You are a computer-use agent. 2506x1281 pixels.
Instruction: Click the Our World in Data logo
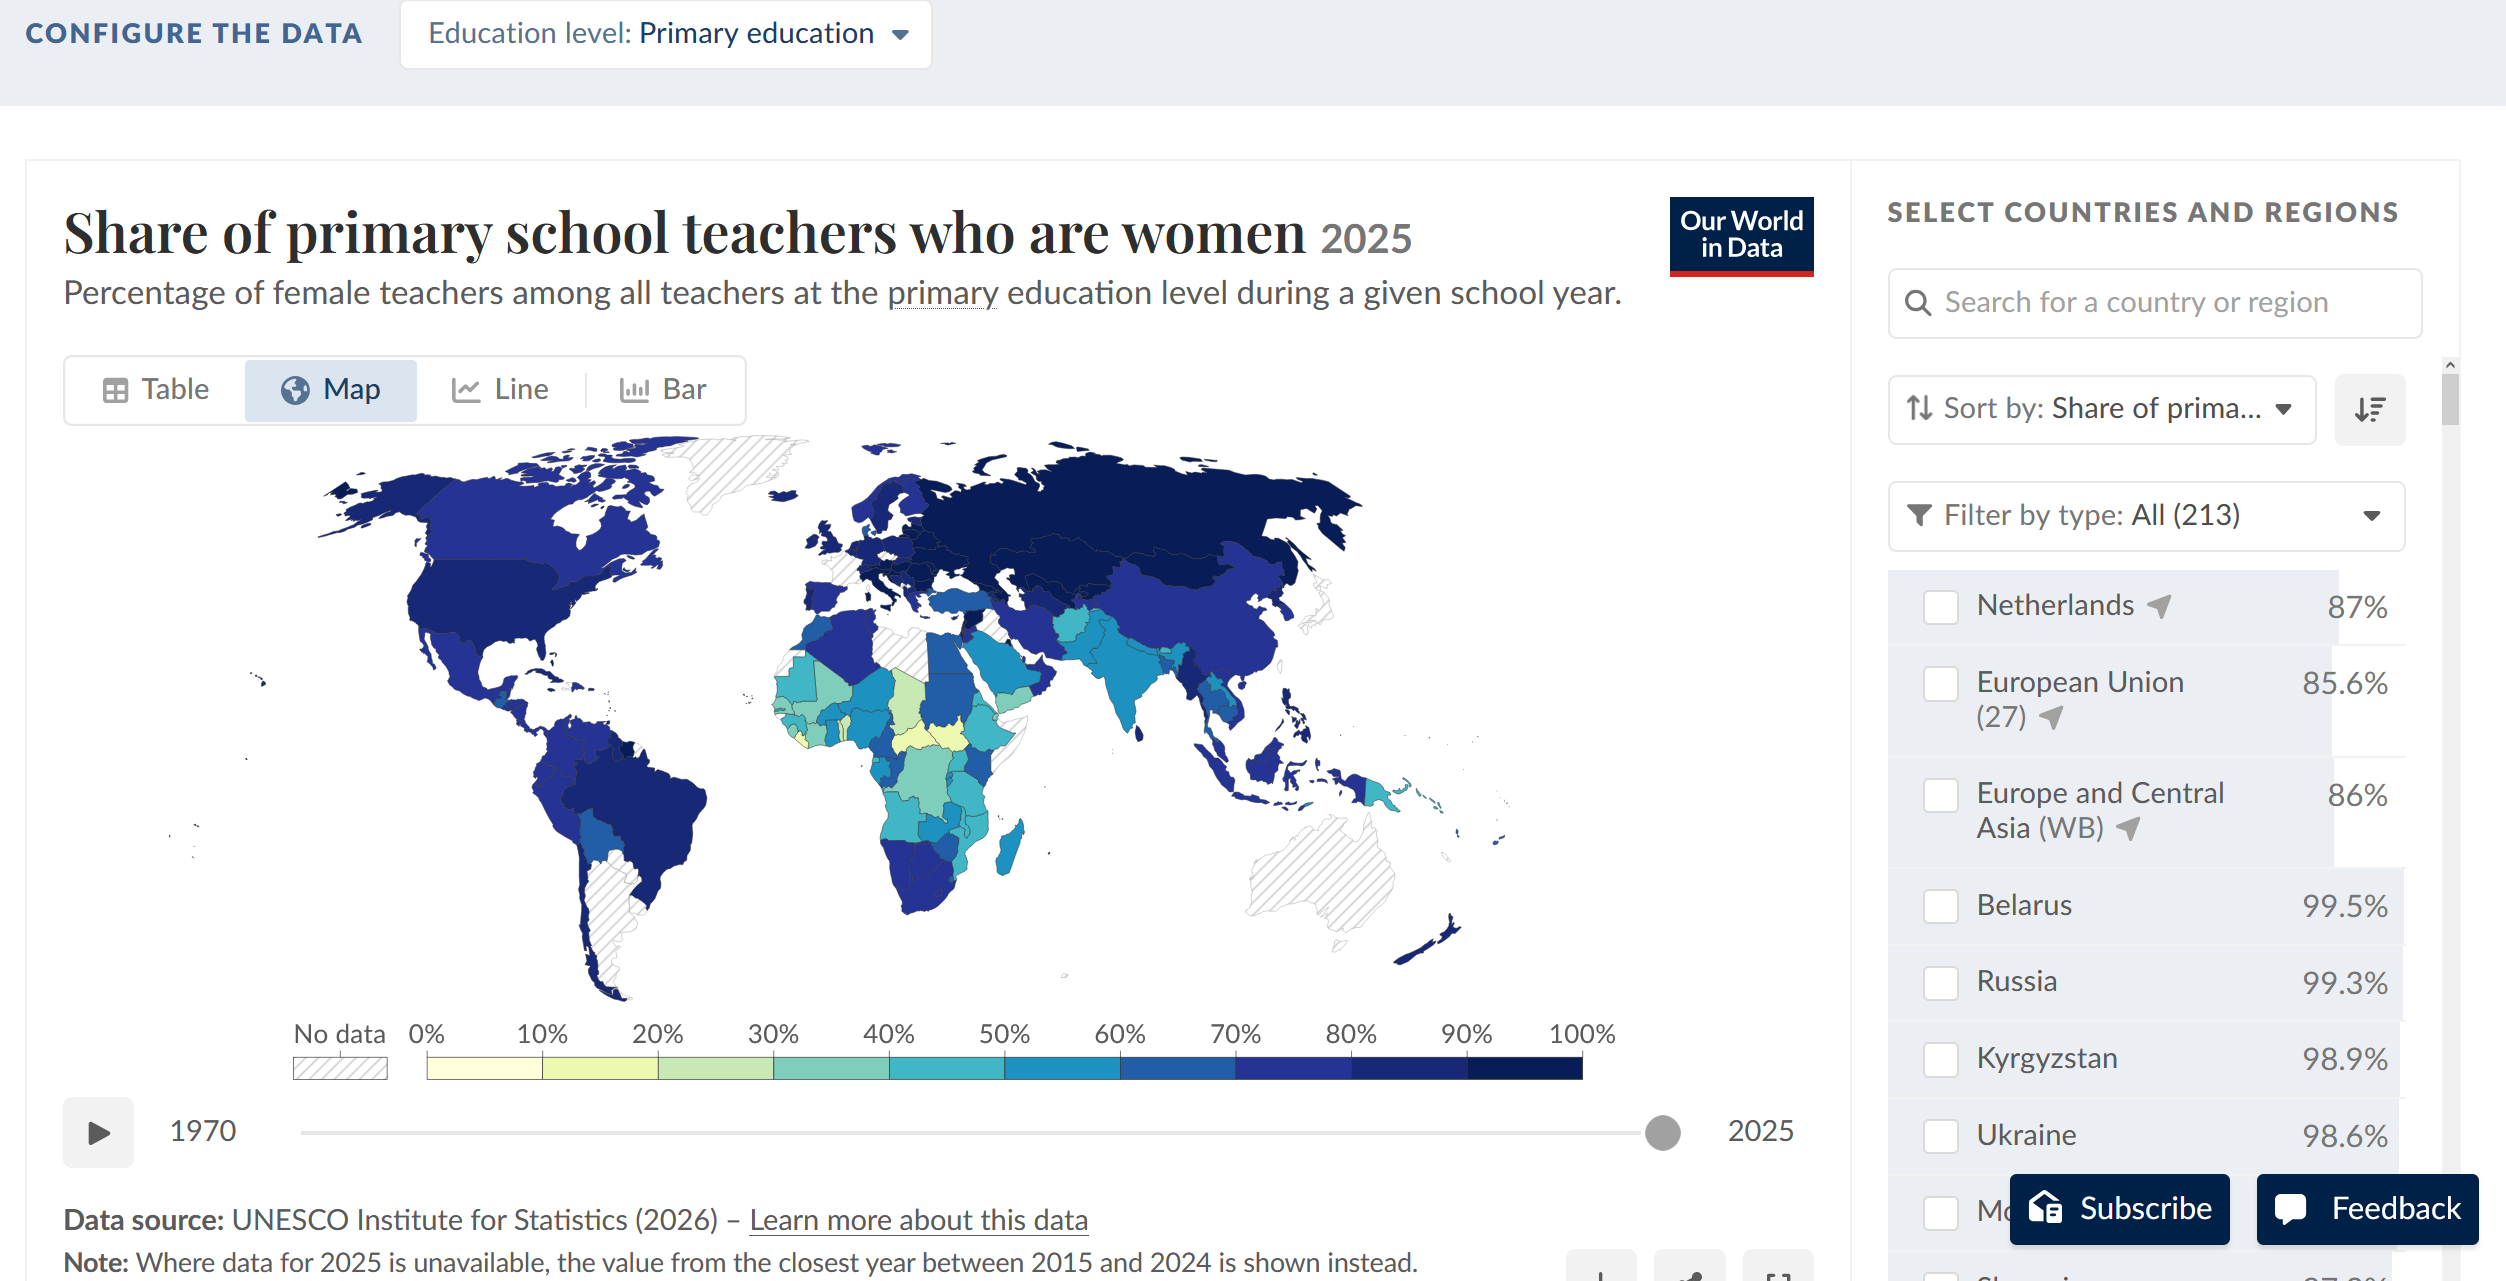[1741, 236]
